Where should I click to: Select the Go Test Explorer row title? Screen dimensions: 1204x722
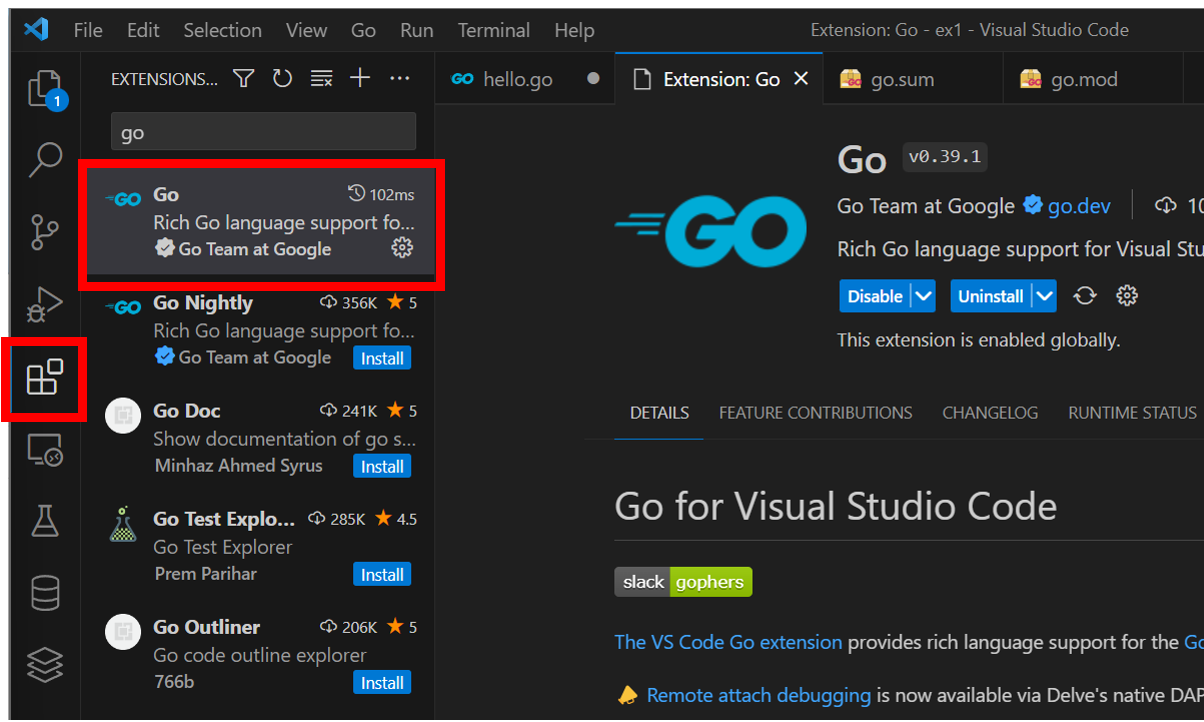[224, 519]
